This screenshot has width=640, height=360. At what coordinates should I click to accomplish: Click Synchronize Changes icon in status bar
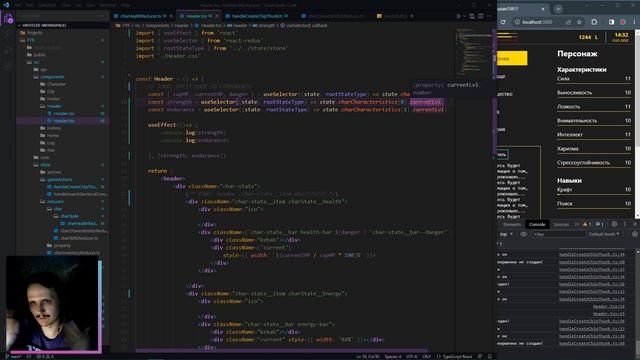coord(29,357)
